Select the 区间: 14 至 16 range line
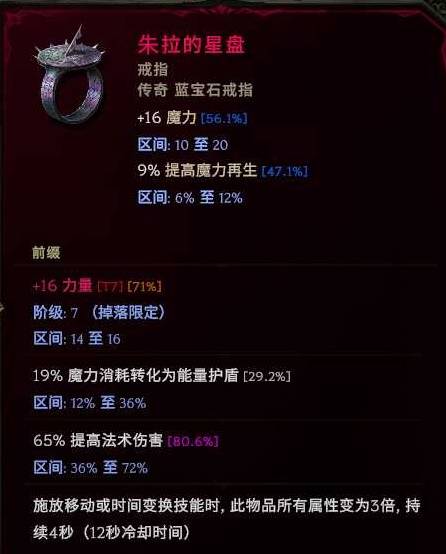 pyautogui.click(x=77, y=339)
